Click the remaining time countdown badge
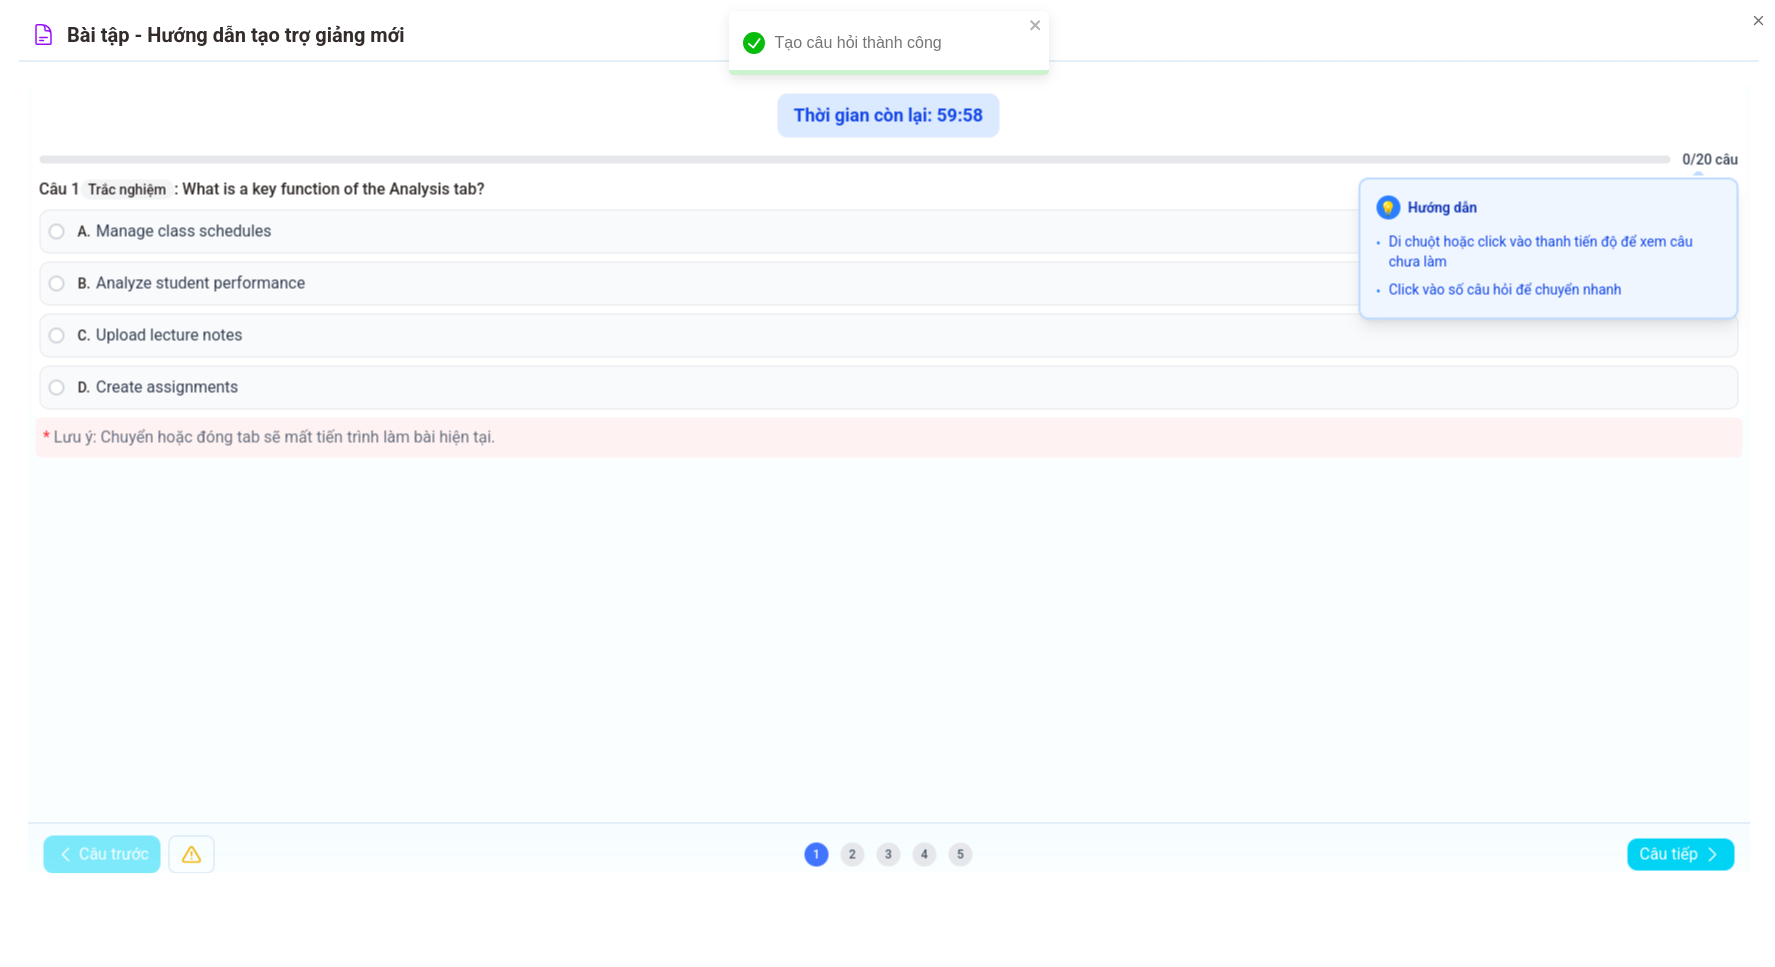The height and width of the screenshot is (967, 1775). 888,116
